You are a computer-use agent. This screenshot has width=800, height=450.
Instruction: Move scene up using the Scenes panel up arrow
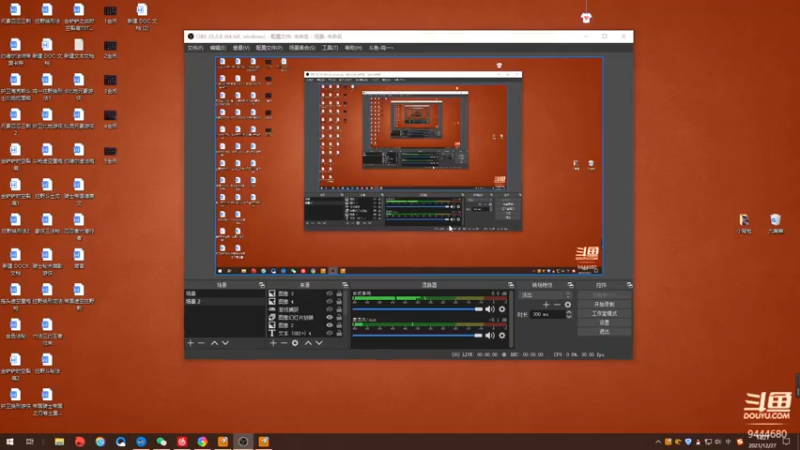[214, 343]
